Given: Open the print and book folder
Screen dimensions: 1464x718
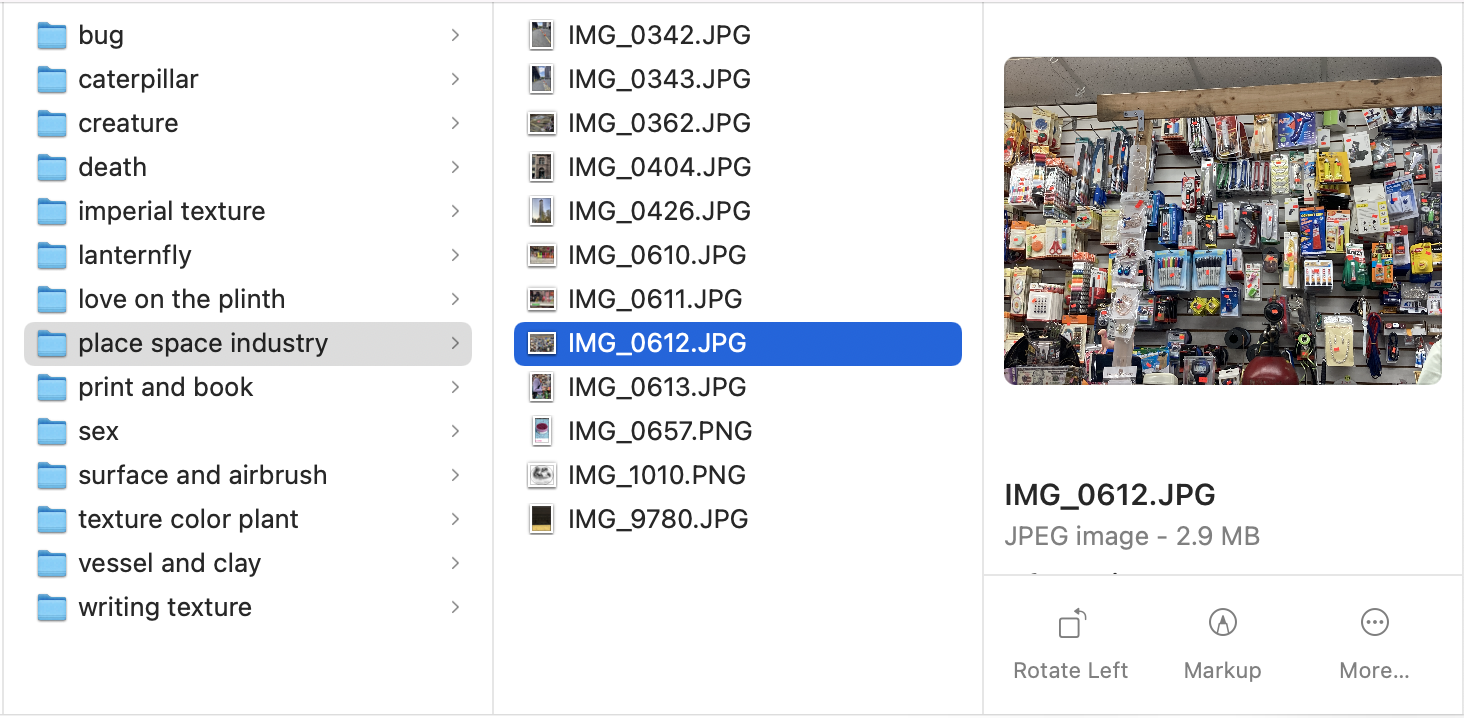Looking at the screenshot, I should (166, 387).
